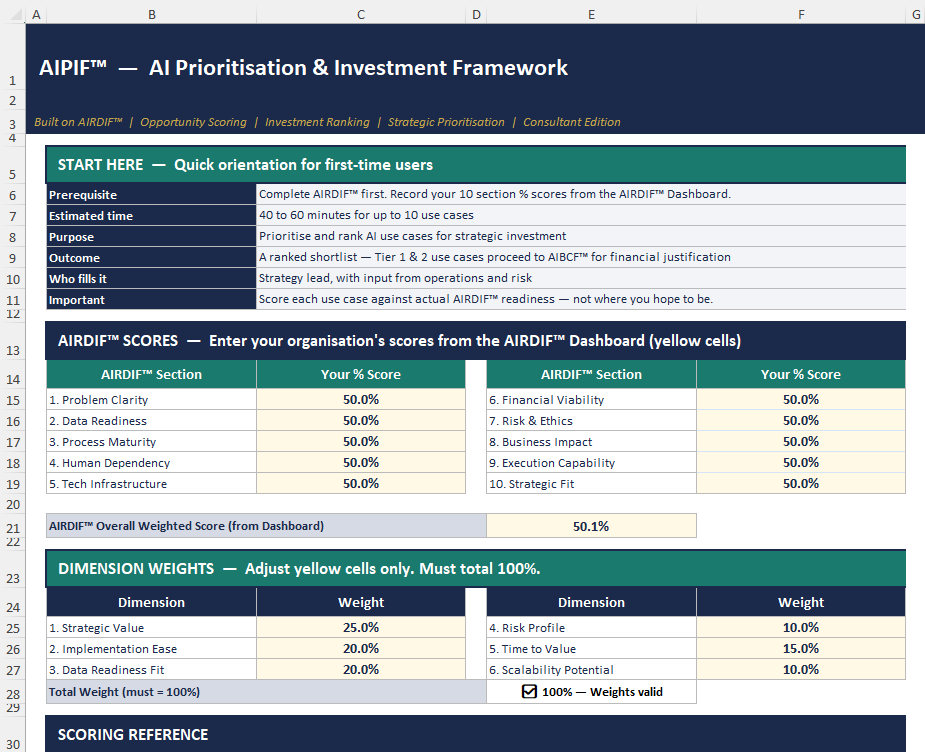Screen dimensions: 925x752
Task: Click 'Total Weight (must = 100%)' cell
Action: [x=266, y=692]
